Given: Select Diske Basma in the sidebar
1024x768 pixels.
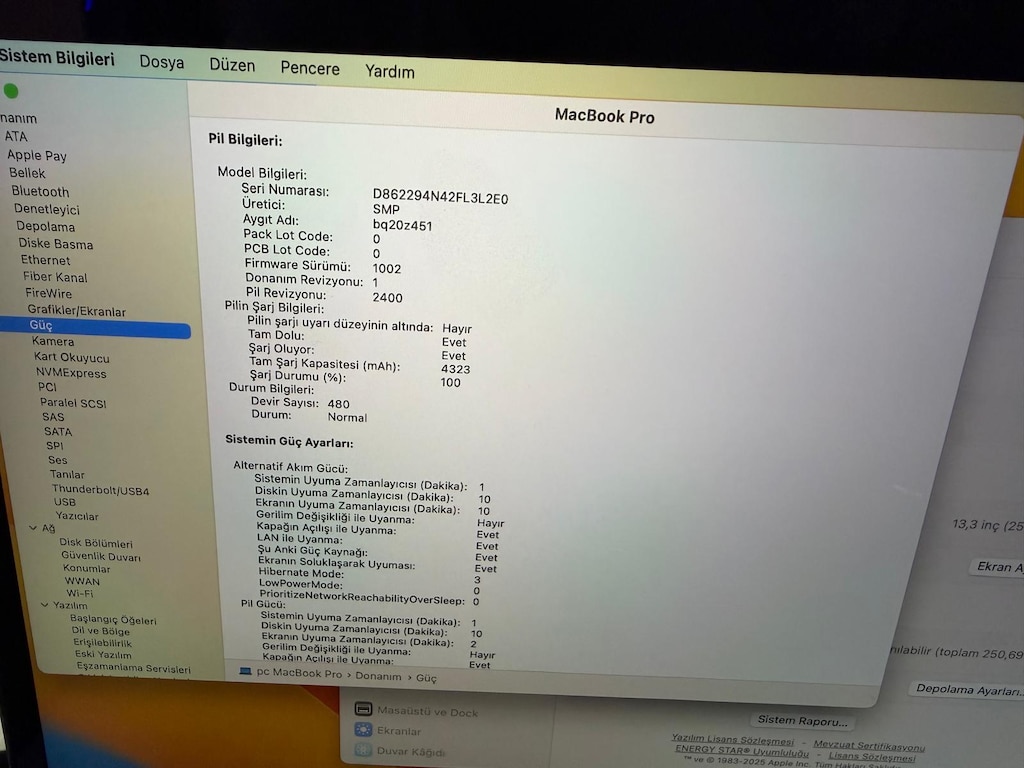Looking at the screenshot, I should pos(56,244).
